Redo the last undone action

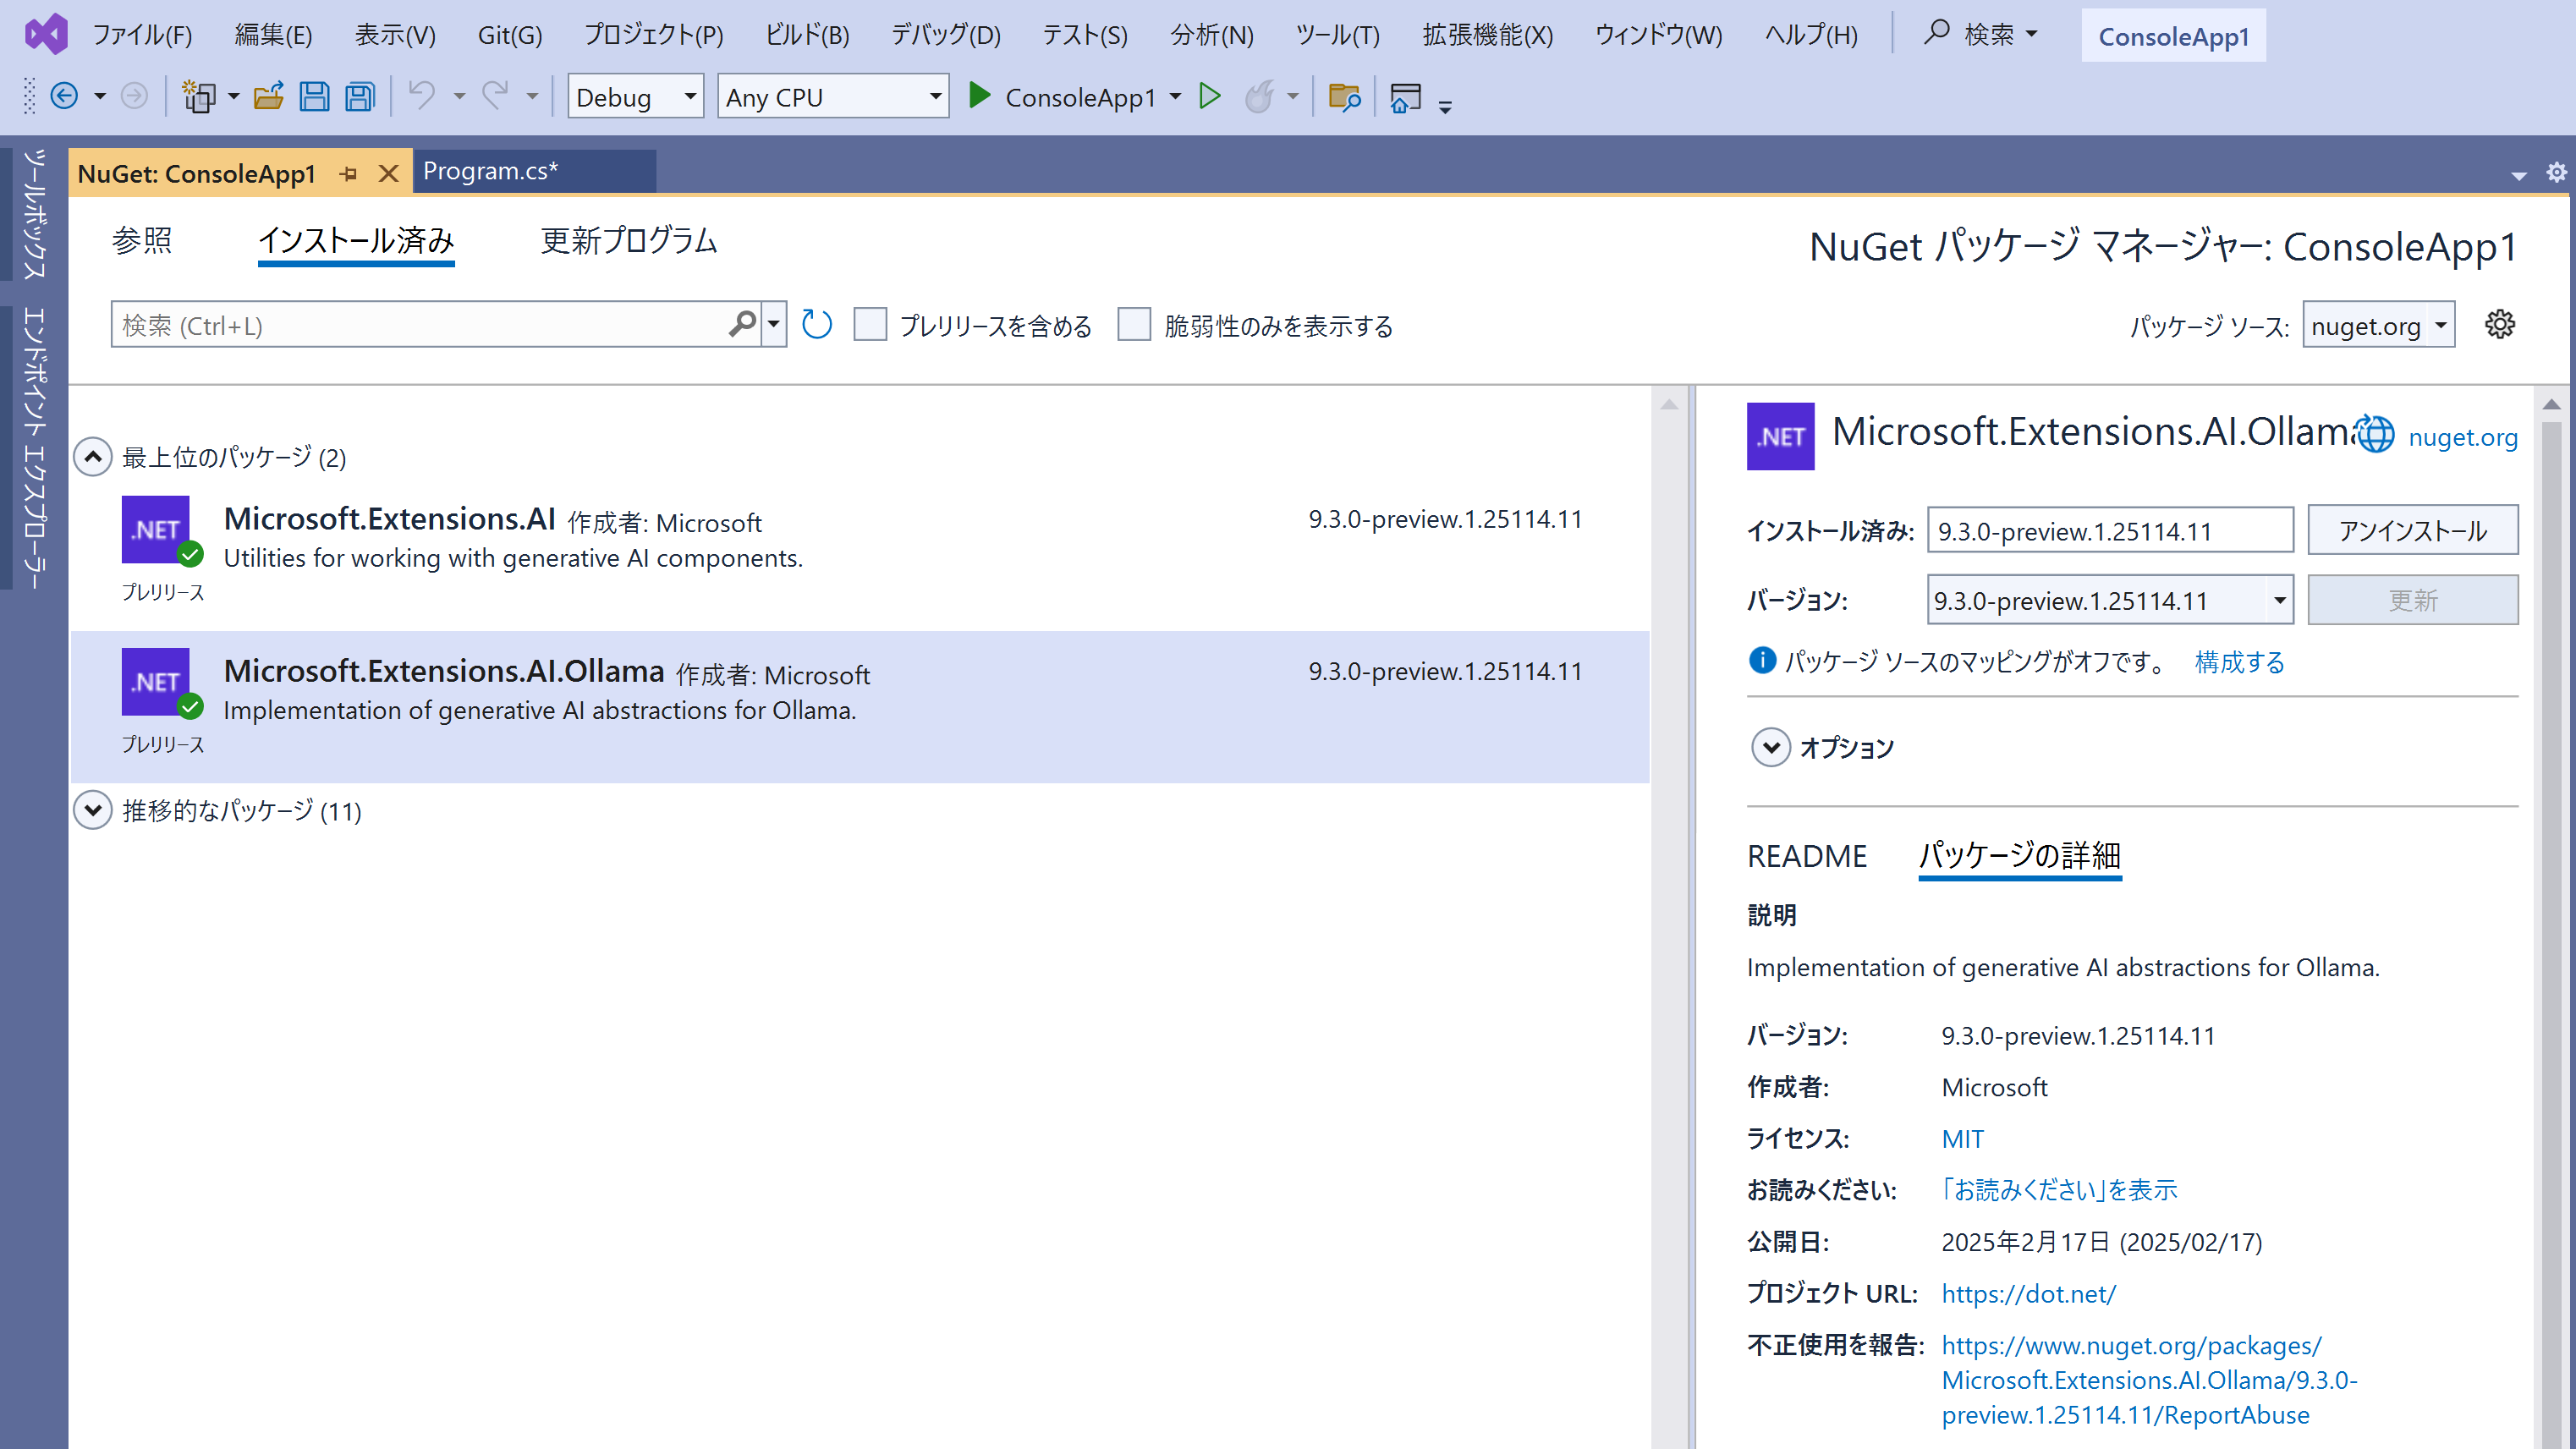coord(496,96)
